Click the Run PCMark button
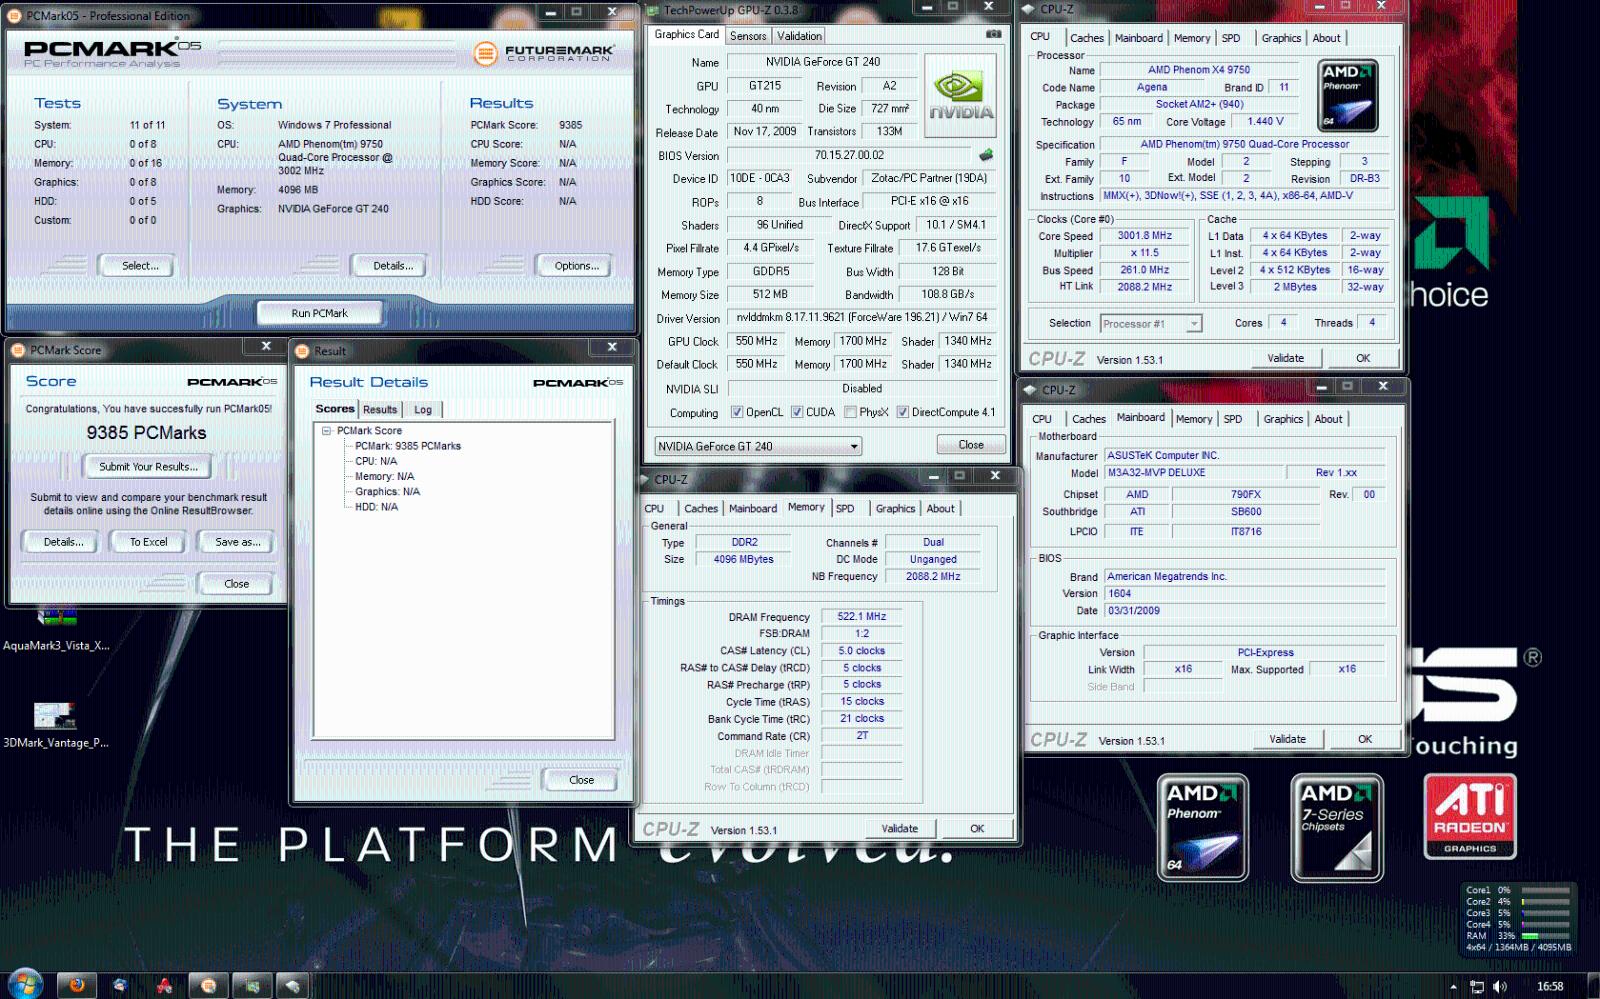 (320, 313)
